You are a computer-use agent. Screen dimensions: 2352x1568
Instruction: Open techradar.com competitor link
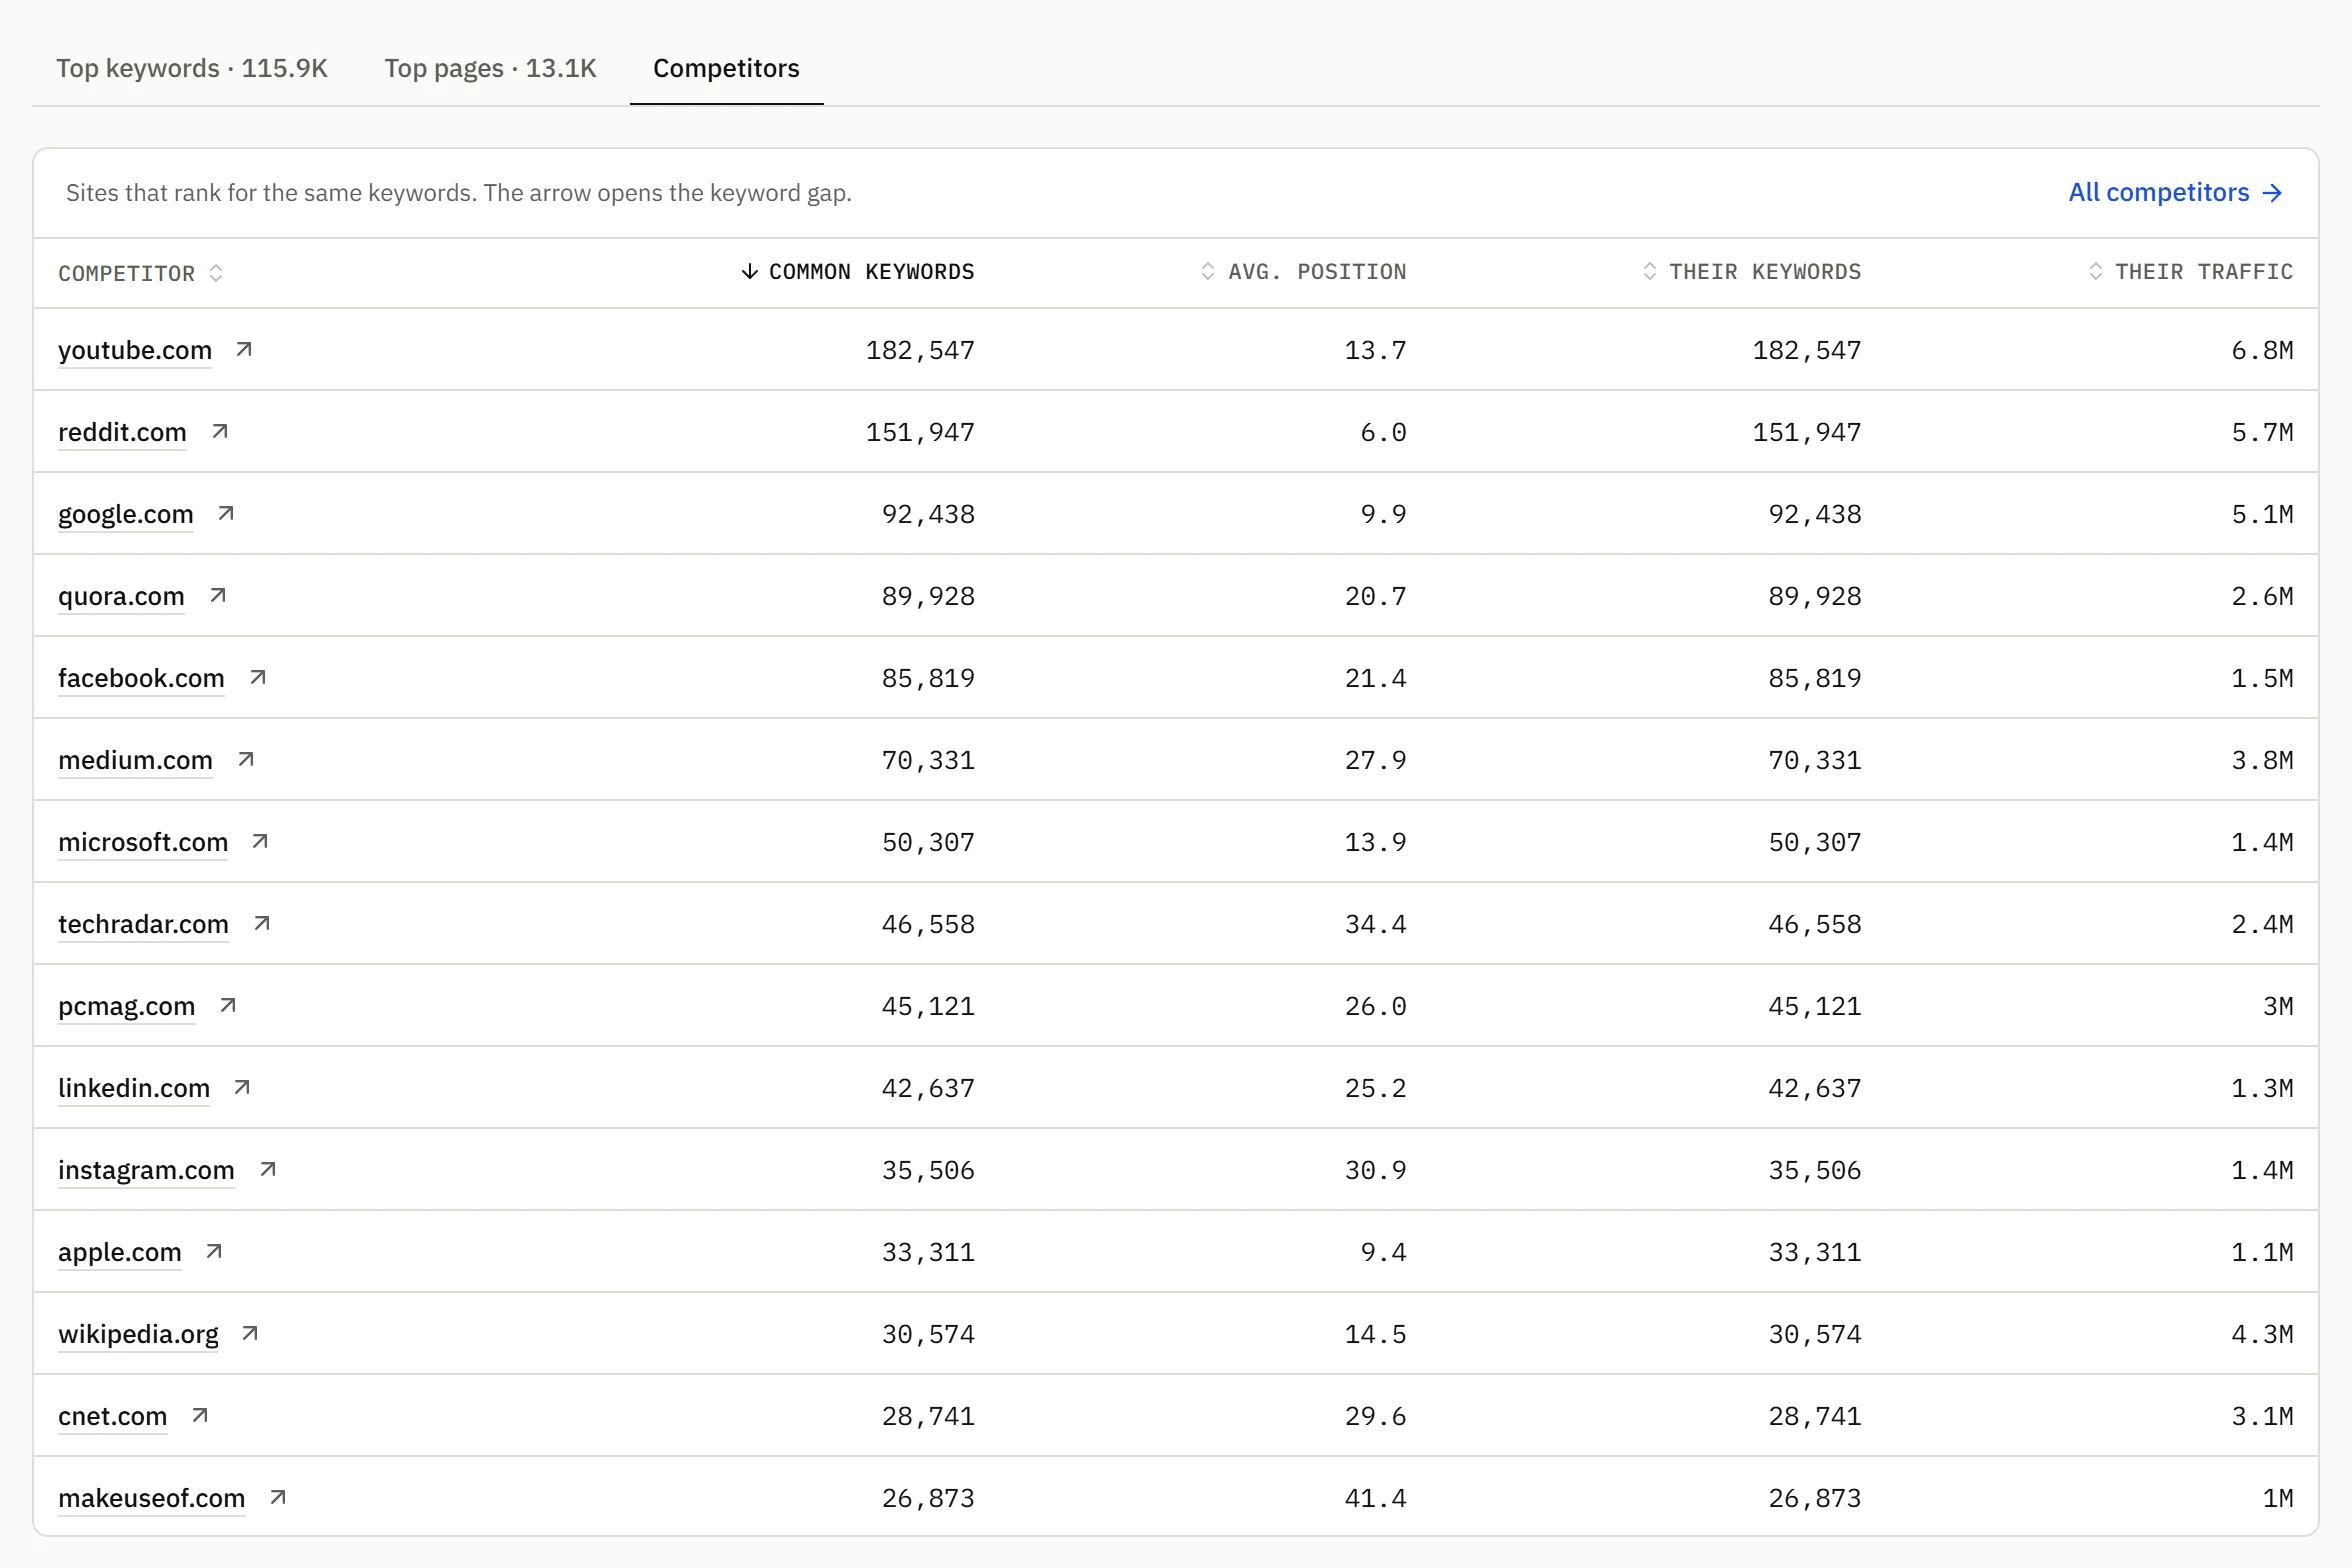143,924
